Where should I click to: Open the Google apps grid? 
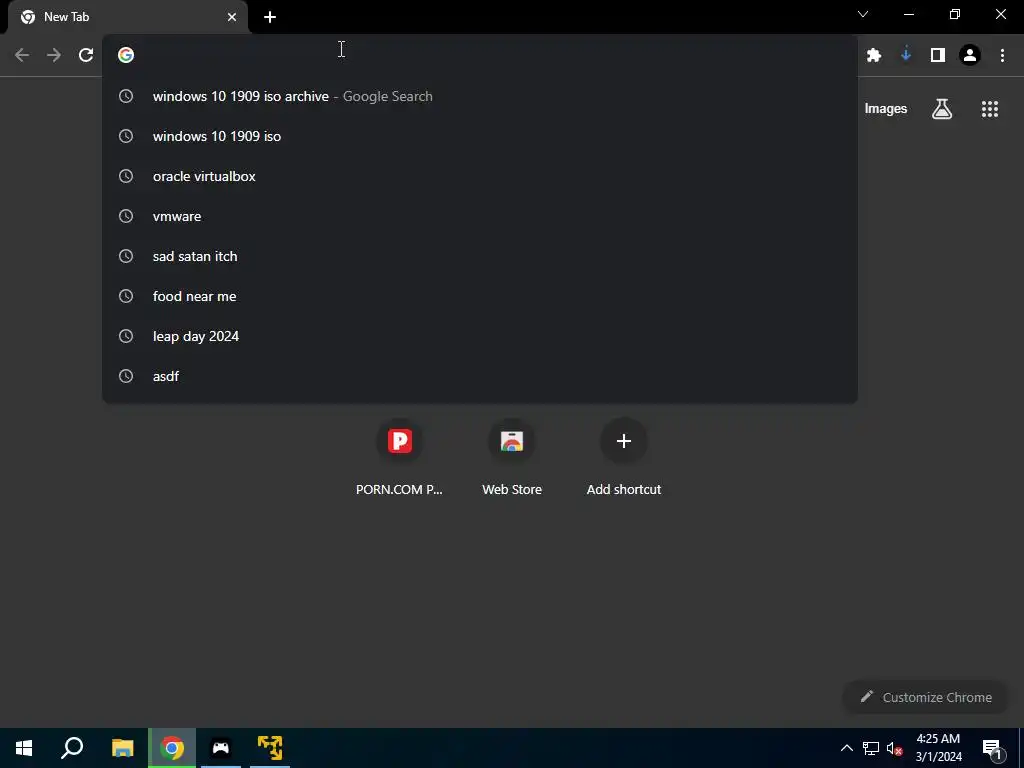990,109
